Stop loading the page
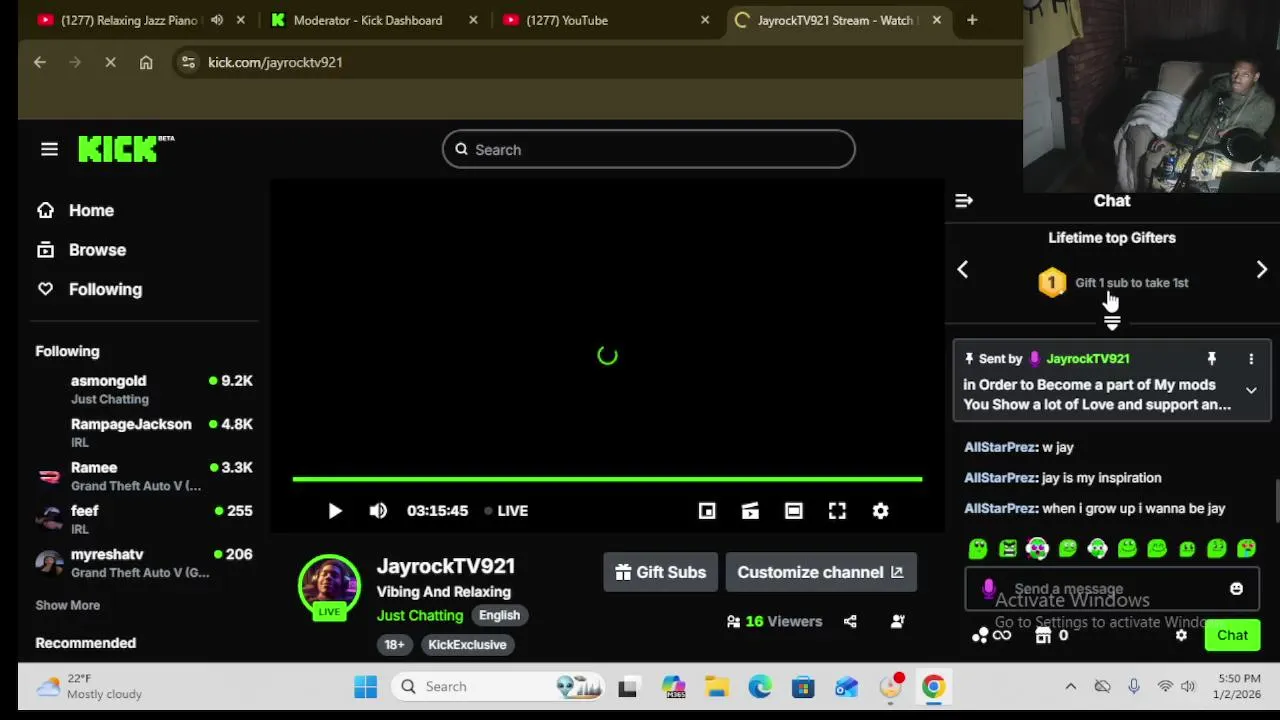Screen dimensions: 1280x720 (x=110, y=62)
